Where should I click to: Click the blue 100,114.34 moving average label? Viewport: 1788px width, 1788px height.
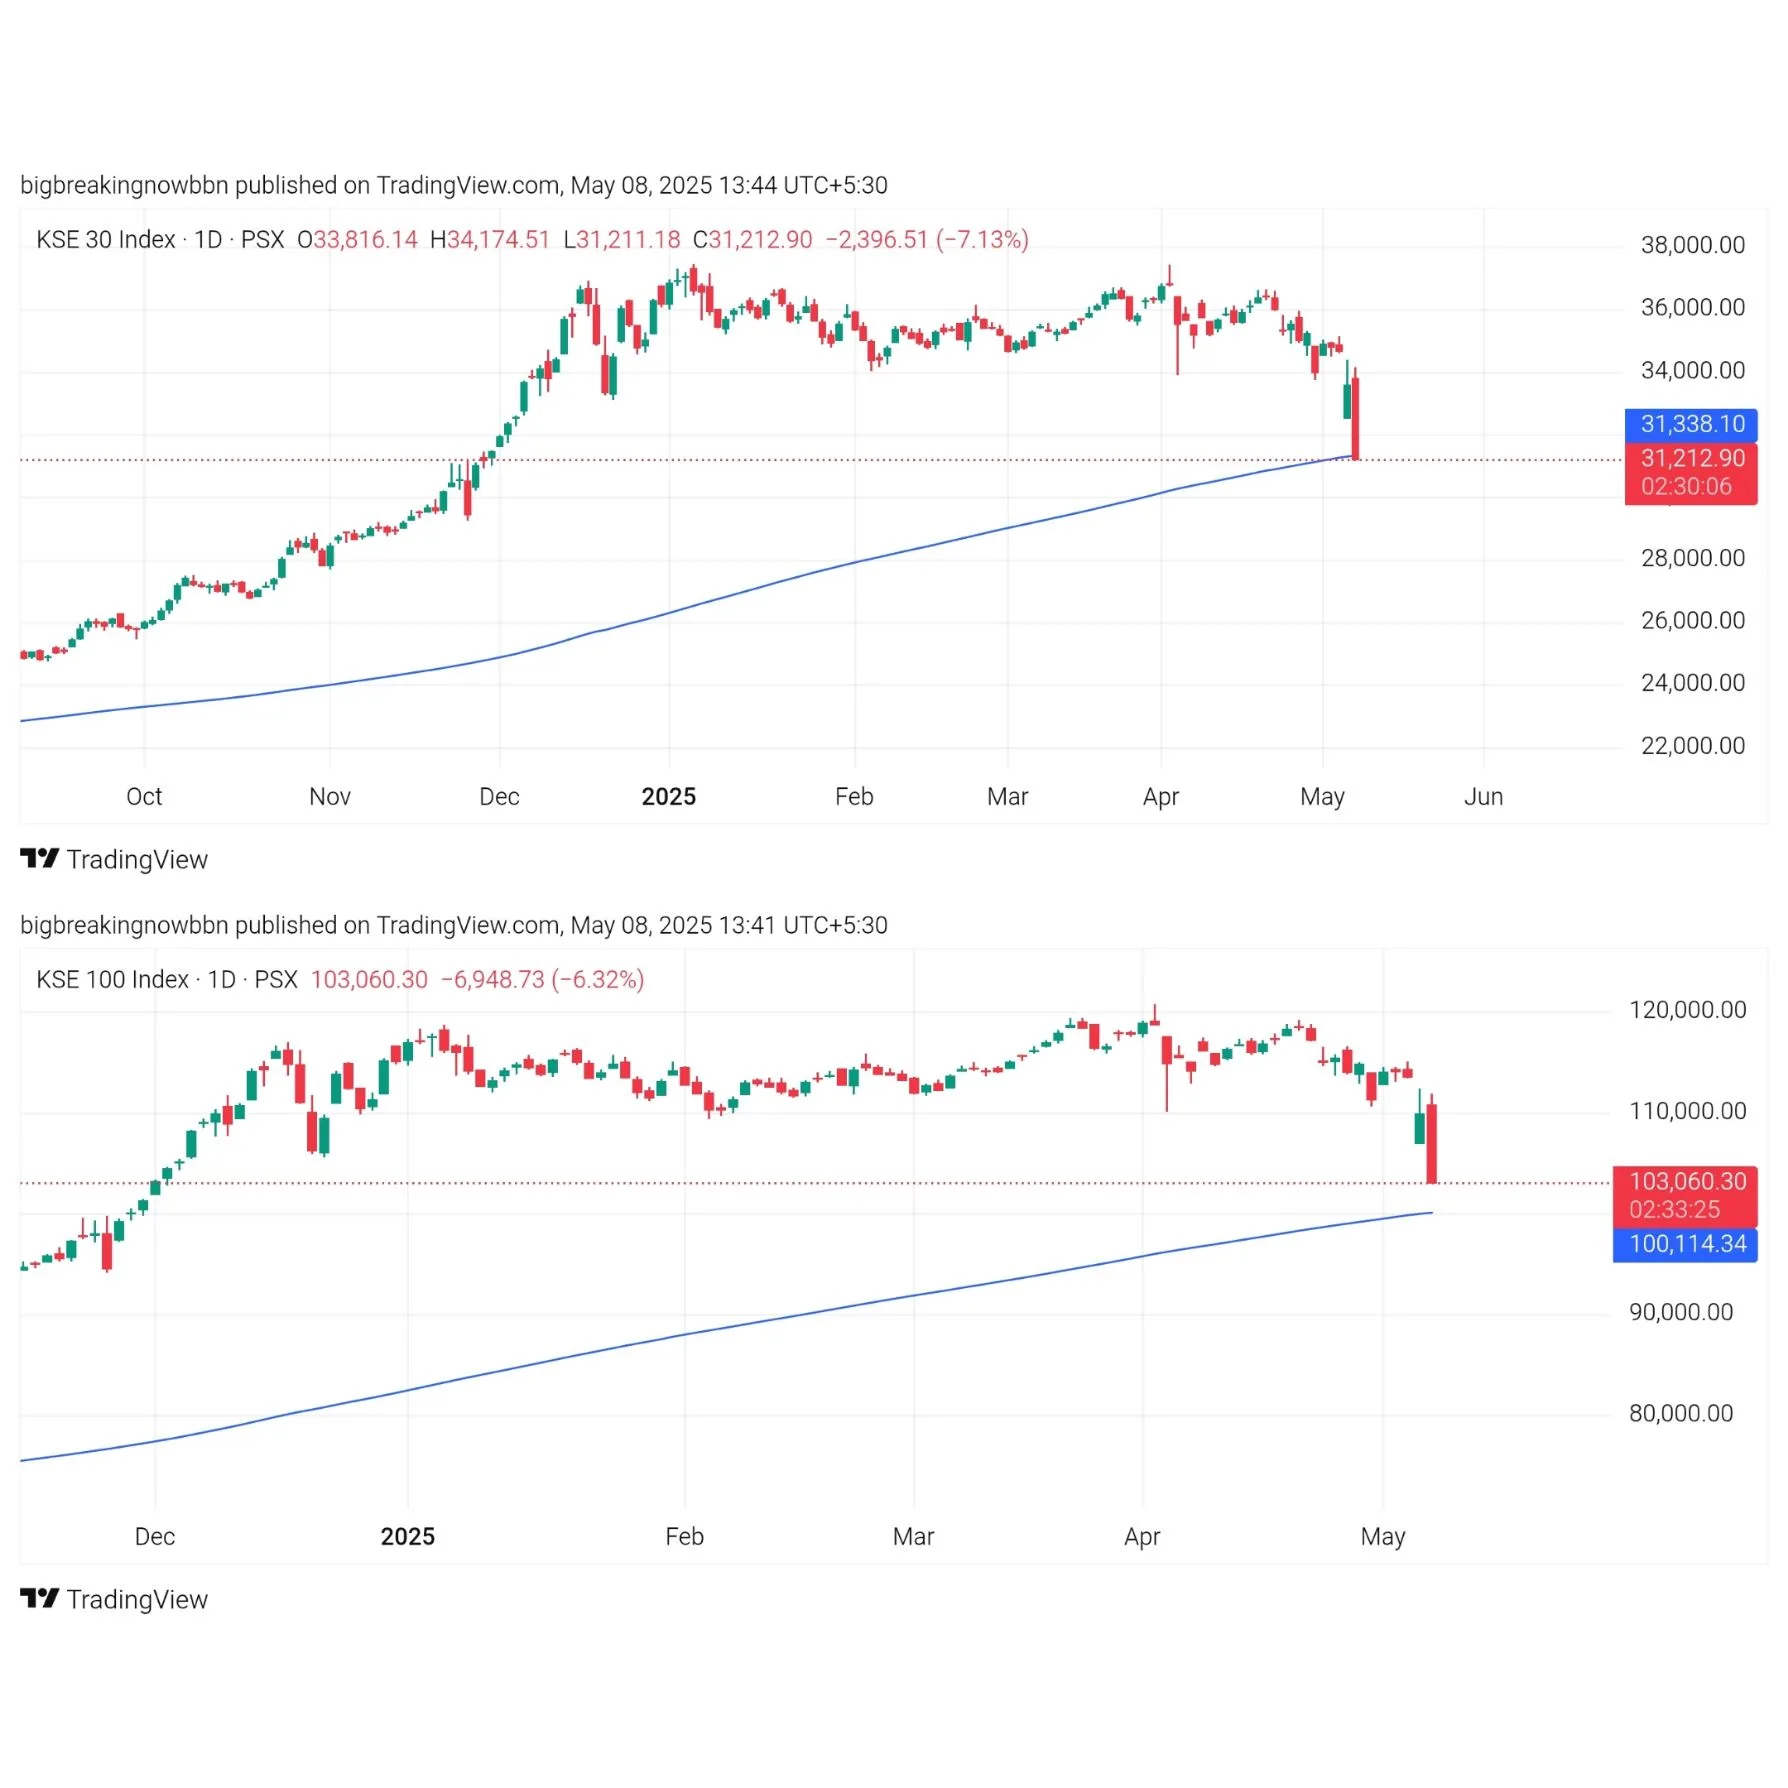click(1685, 1244)
